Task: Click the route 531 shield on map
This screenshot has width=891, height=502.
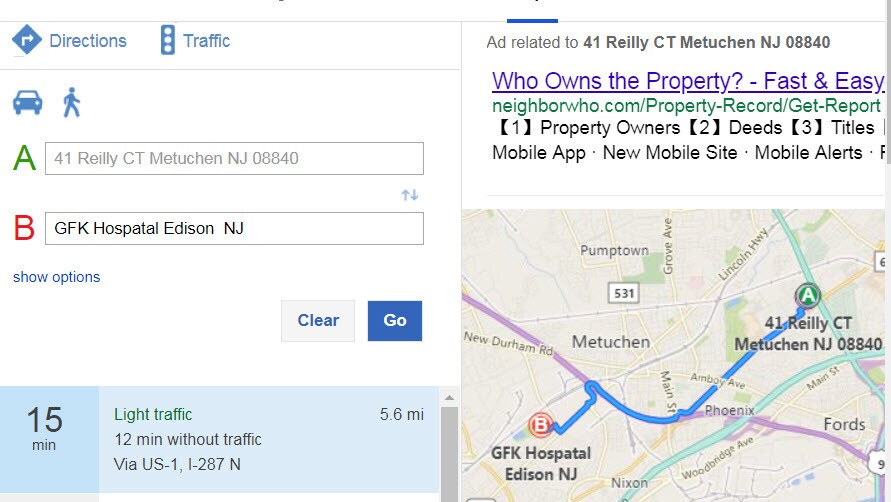Action: coord(624,293)
